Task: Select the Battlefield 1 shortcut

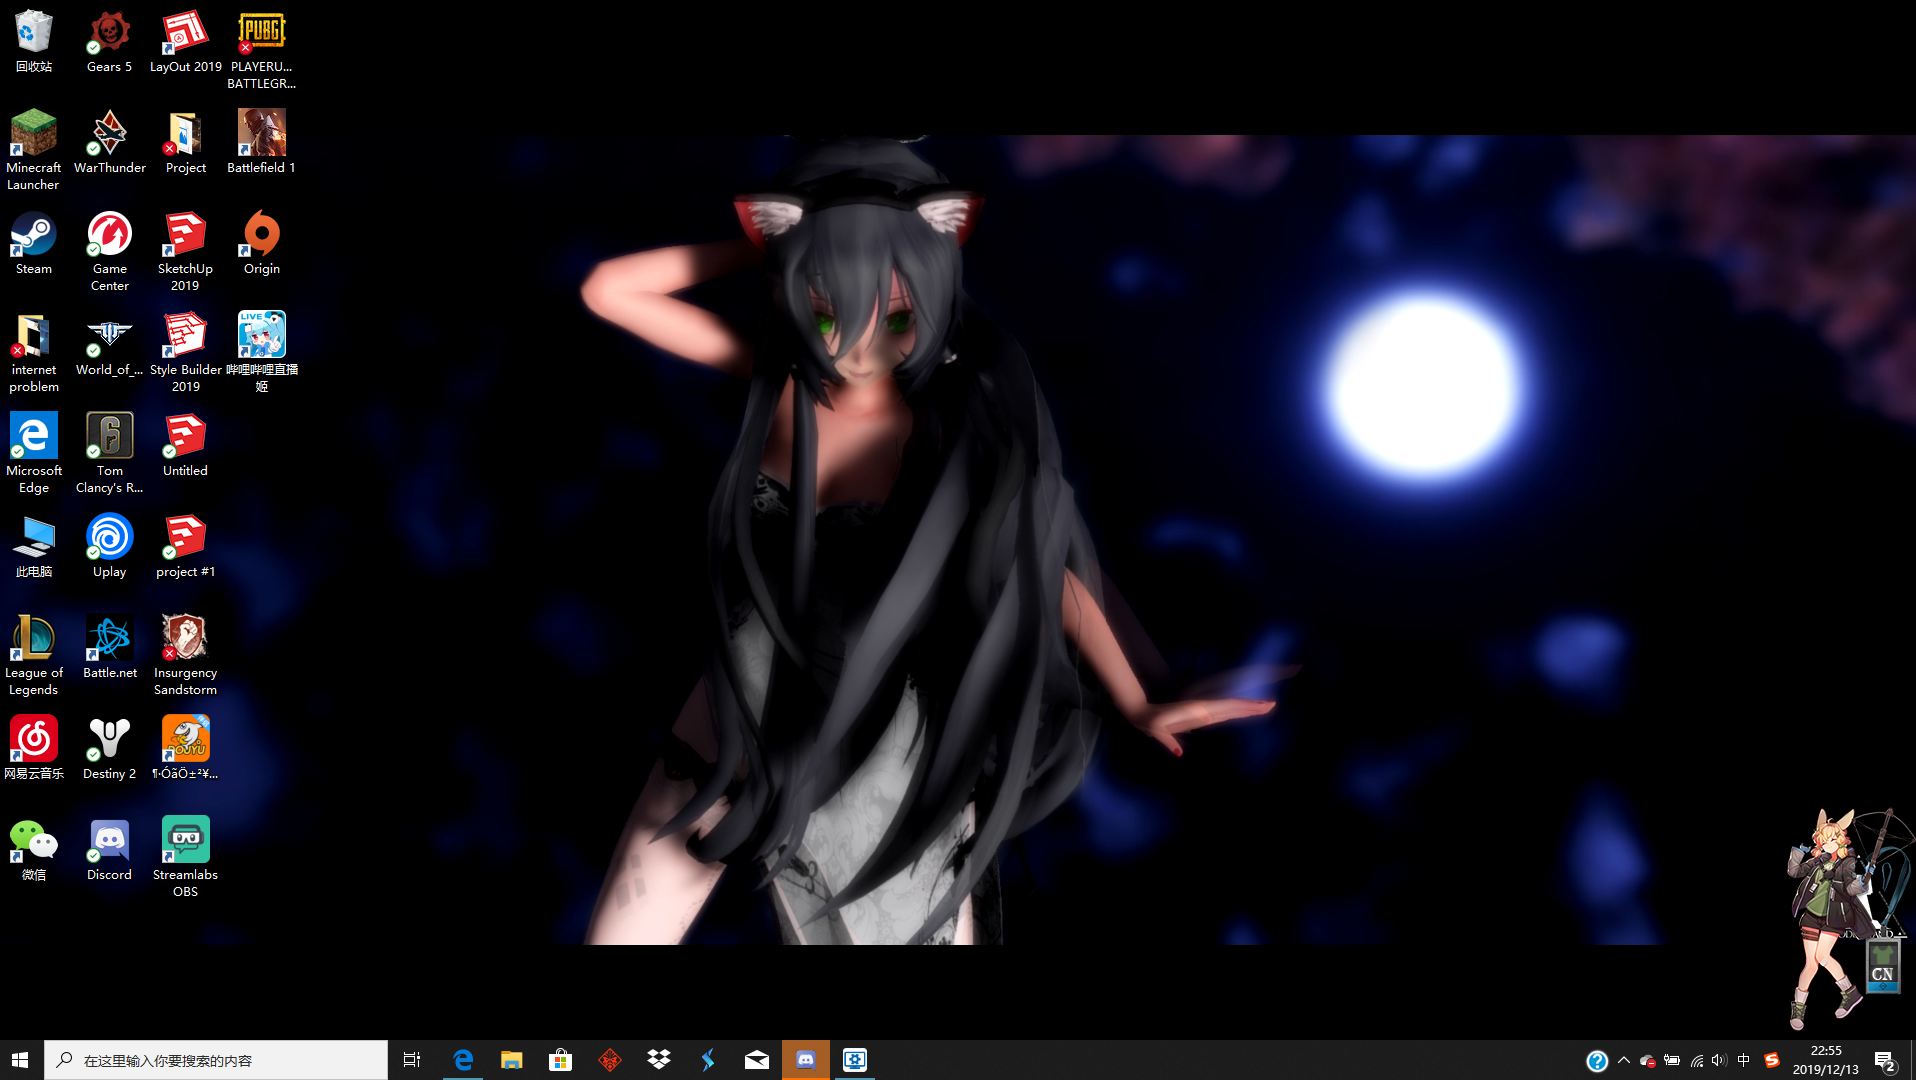Action: click(261, 142)
